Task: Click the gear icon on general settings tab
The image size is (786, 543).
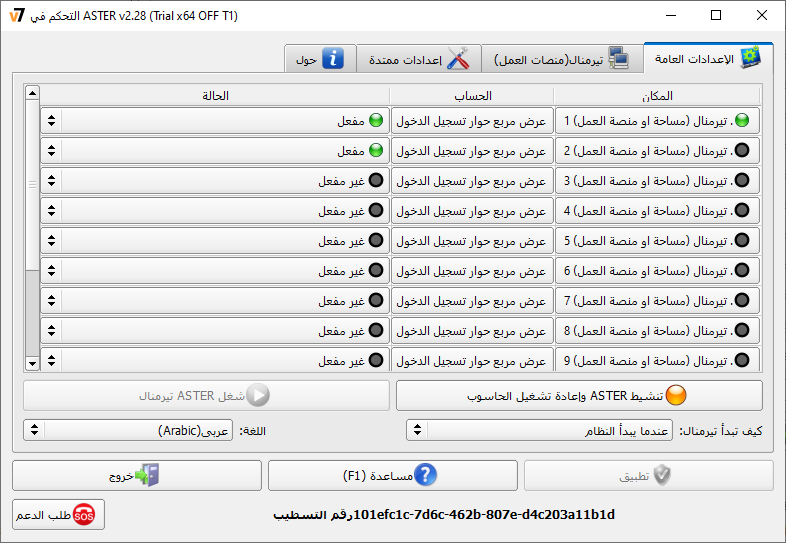Action: (x=750, y=58)
